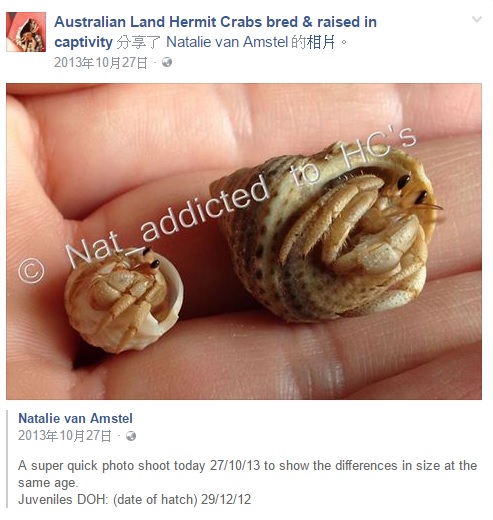Screen dimensions: 493x520
Task: Open the top post's 2013年10月27日 timestamp
Action: tap(101, 63)
